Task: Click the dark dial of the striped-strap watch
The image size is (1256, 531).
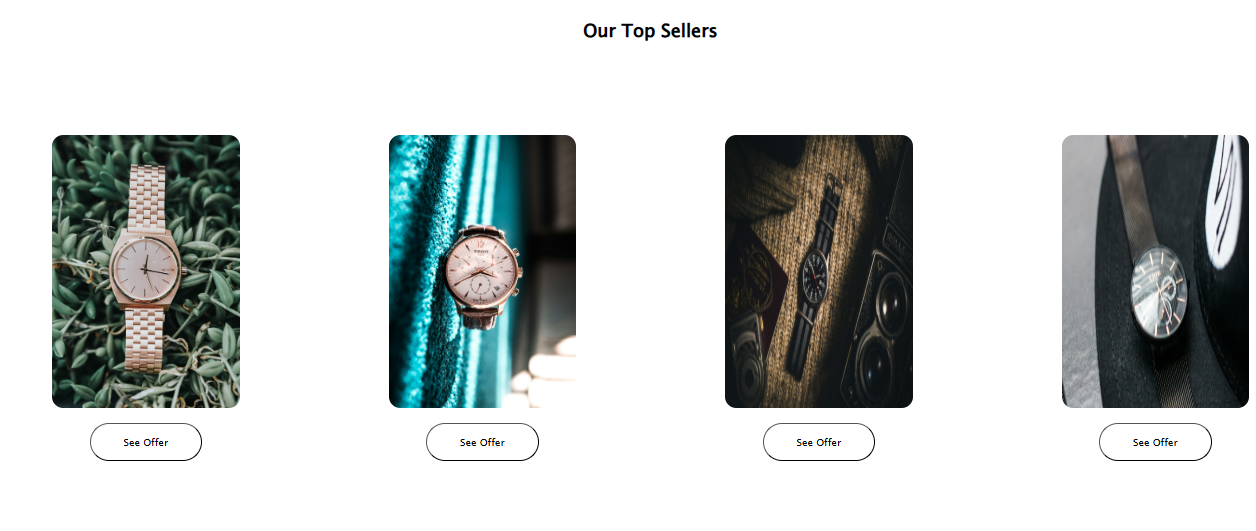Action: 815,269
